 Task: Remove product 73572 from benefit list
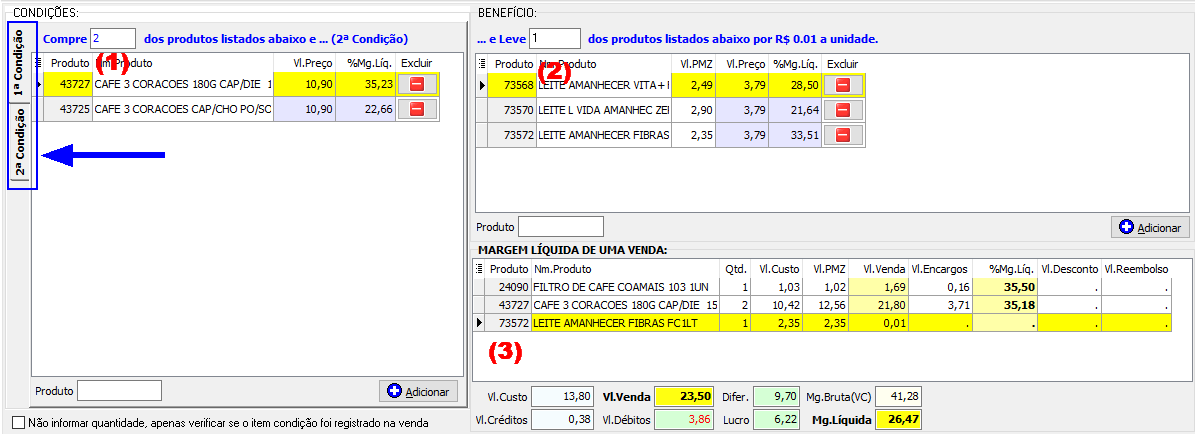click(843, 135)
